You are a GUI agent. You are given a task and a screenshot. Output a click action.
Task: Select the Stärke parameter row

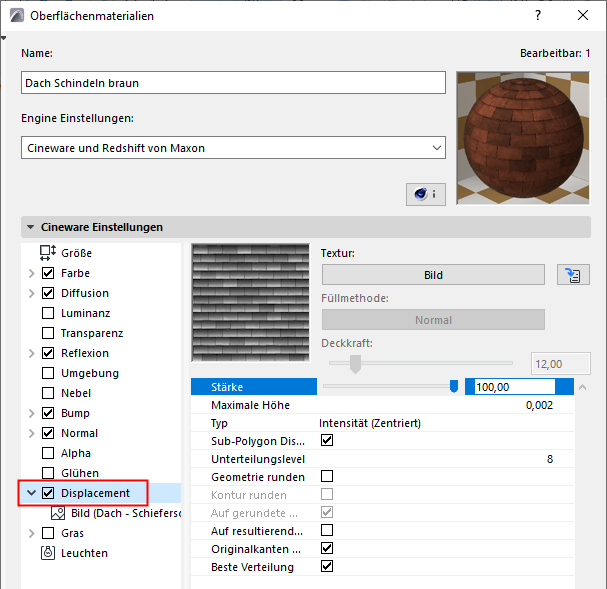point(254,387)
